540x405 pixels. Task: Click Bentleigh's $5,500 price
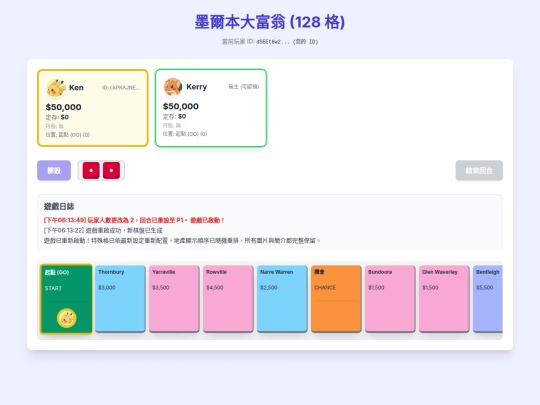tap(485, 288)
